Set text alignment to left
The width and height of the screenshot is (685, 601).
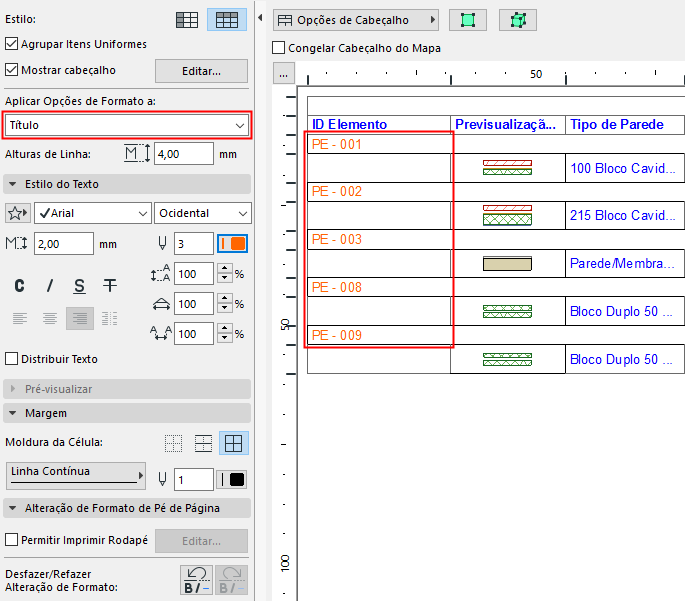(20, 318)
